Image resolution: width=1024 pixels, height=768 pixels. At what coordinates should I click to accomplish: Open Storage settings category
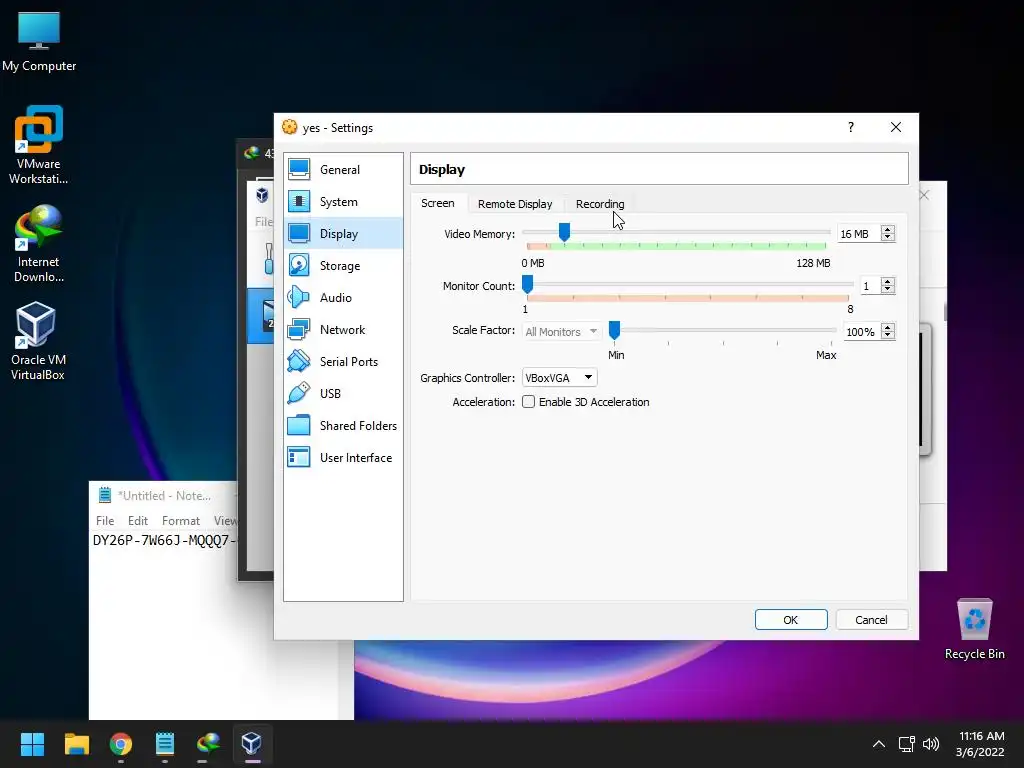[343, 266]
